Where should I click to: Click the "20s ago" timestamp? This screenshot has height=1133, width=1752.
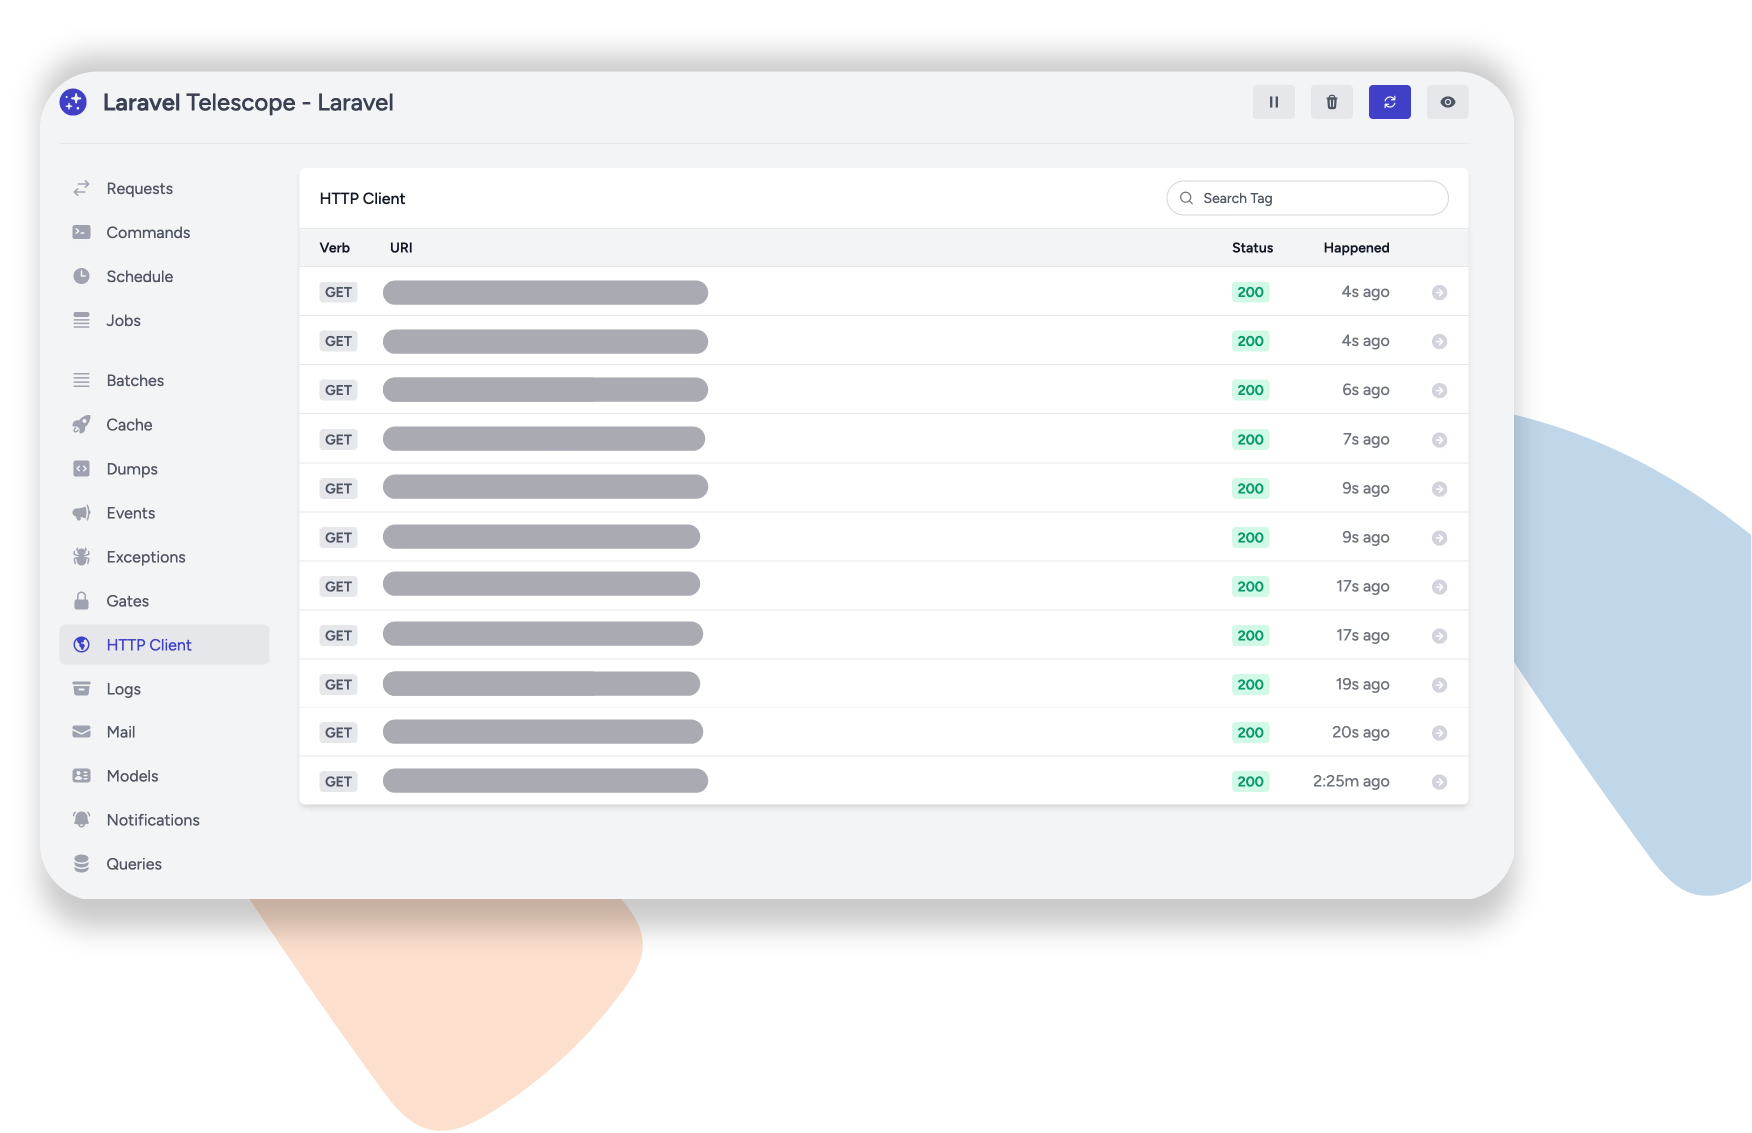1360,732
